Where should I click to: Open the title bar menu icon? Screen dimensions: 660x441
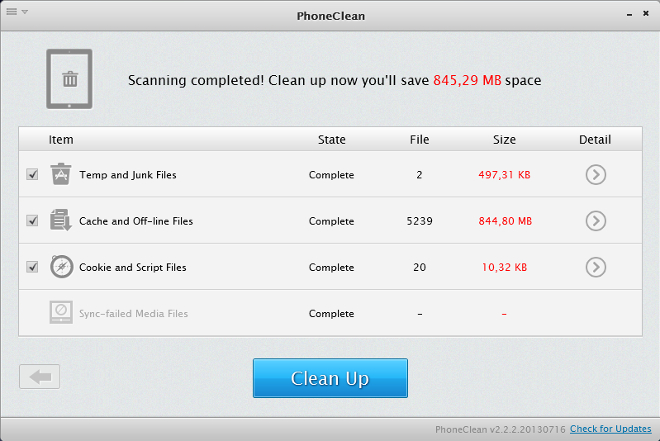coord(15,13)
